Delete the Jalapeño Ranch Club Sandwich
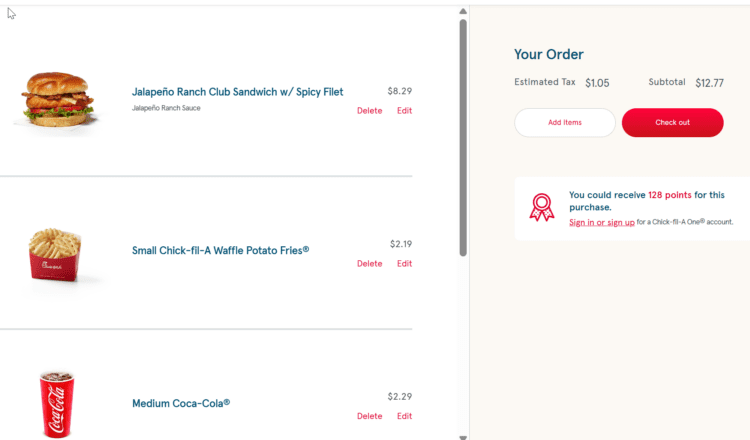 (369, 111)
